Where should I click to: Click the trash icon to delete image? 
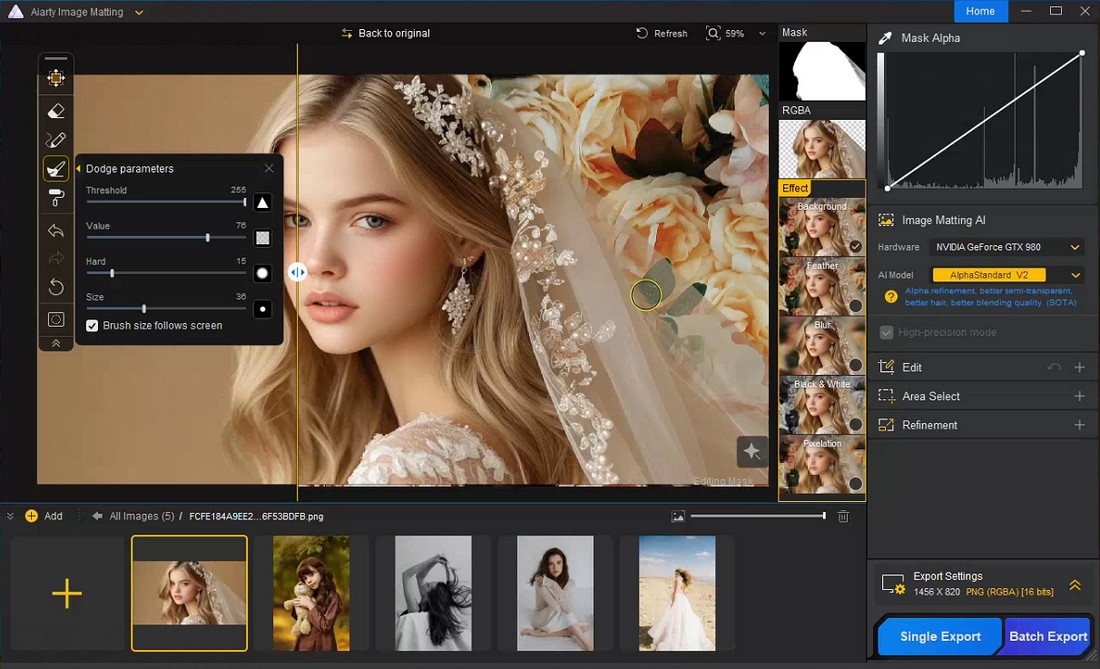tap(843, 516)
